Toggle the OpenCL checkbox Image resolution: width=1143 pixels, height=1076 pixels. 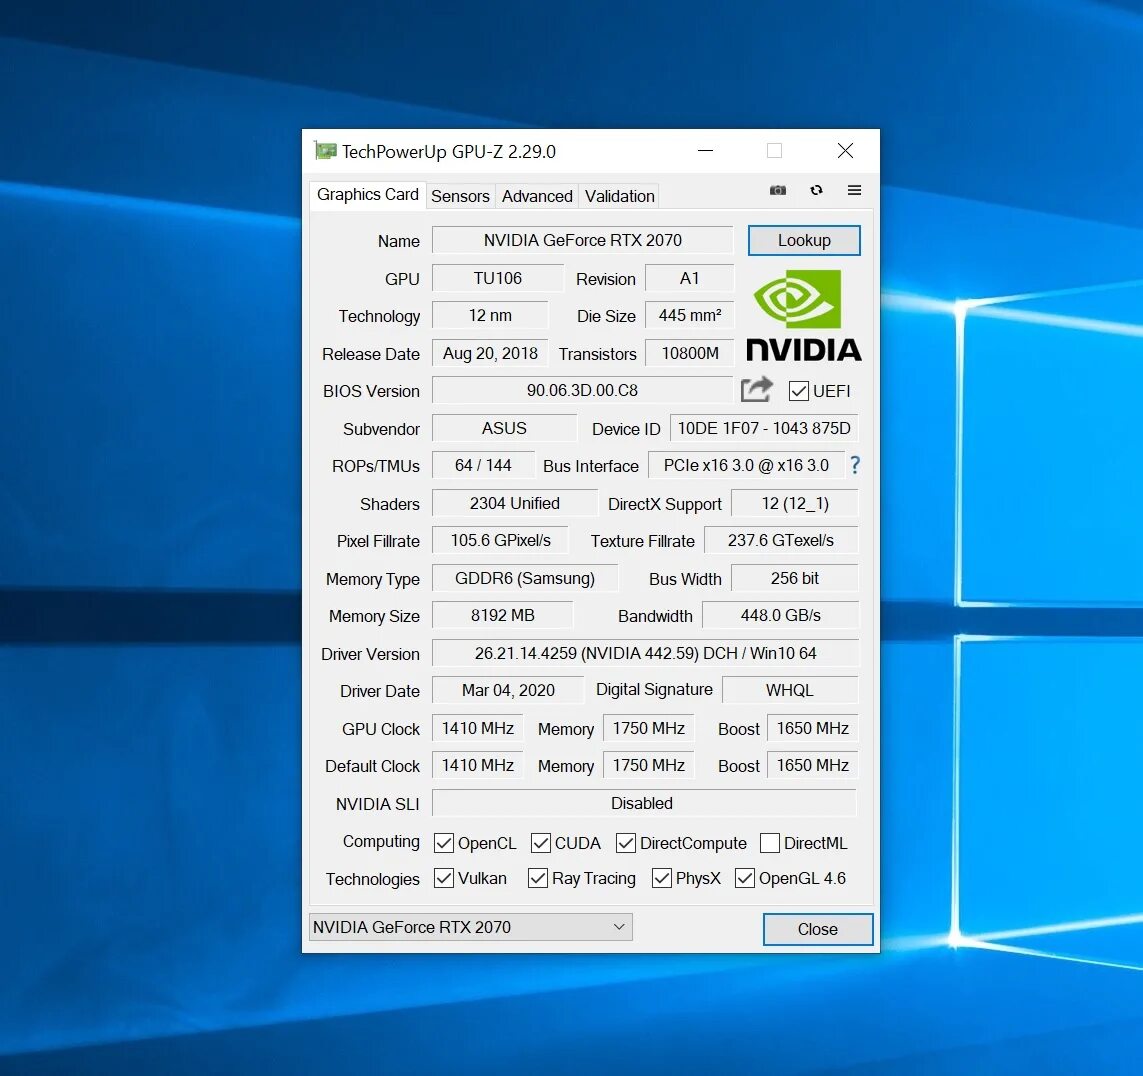[x=443, y=843]
